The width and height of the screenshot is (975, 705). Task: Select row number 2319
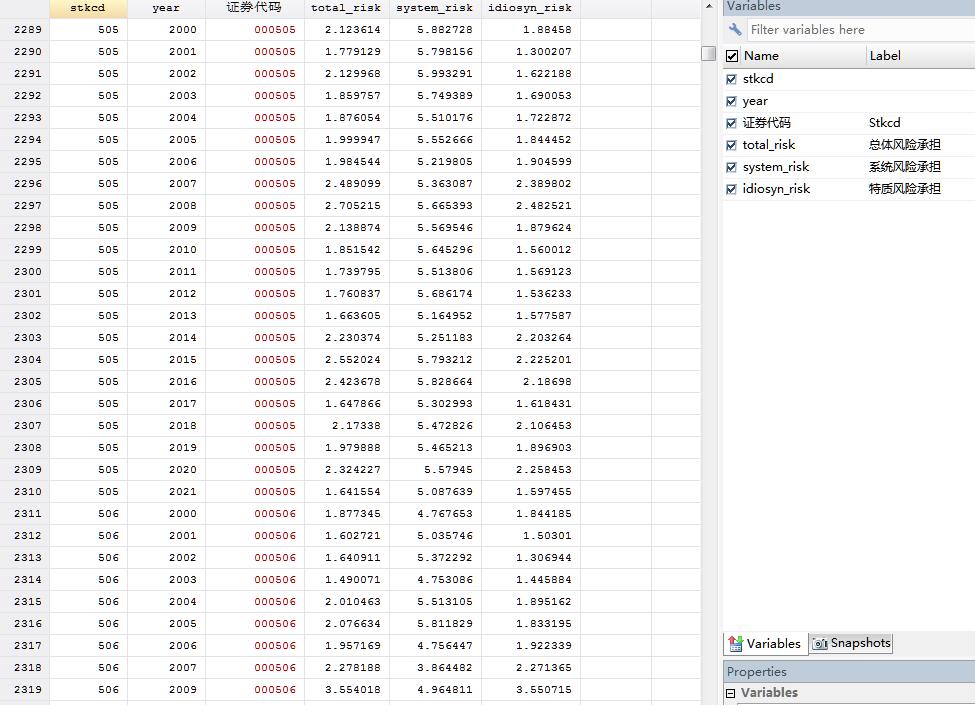point(25,689)
